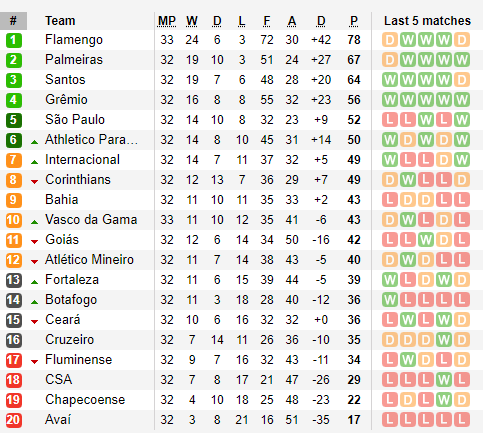Click the red down arrow beside Corinthians
Screen dimensions: 484x433
click(x=34, y=182)
